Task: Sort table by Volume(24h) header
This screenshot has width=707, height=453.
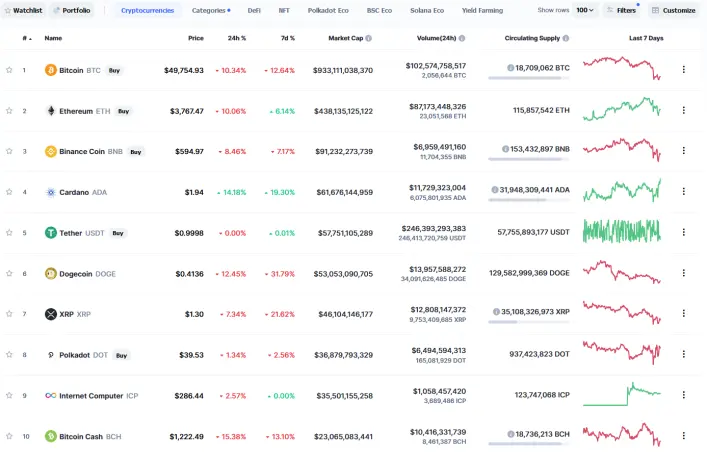Action: (x=436, y=38)
